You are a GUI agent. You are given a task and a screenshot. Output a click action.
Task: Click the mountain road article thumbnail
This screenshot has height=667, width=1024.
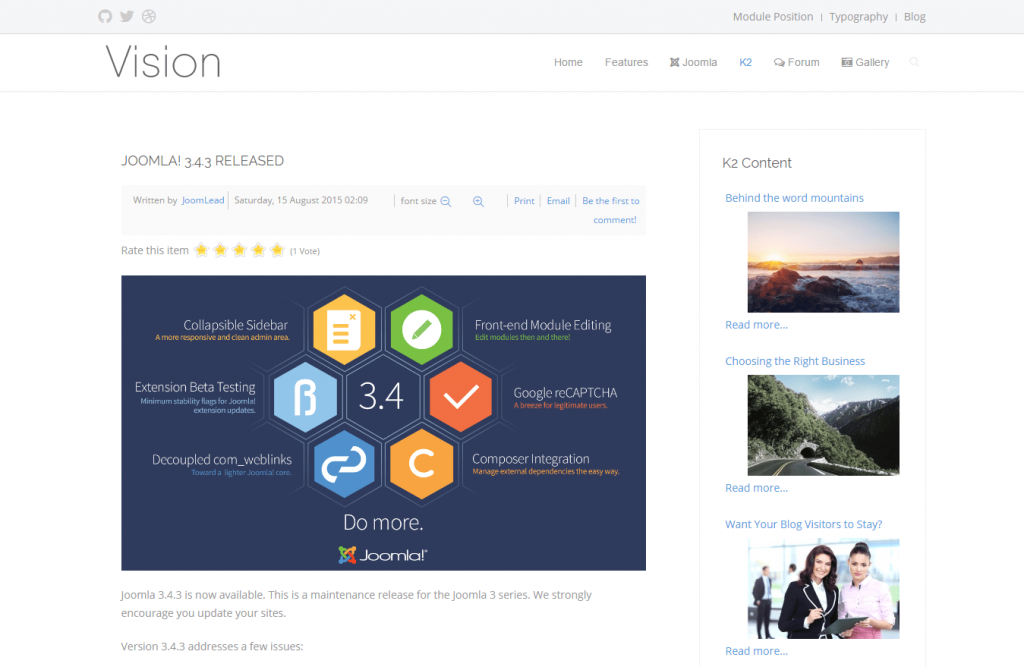[x=823, y=425]
